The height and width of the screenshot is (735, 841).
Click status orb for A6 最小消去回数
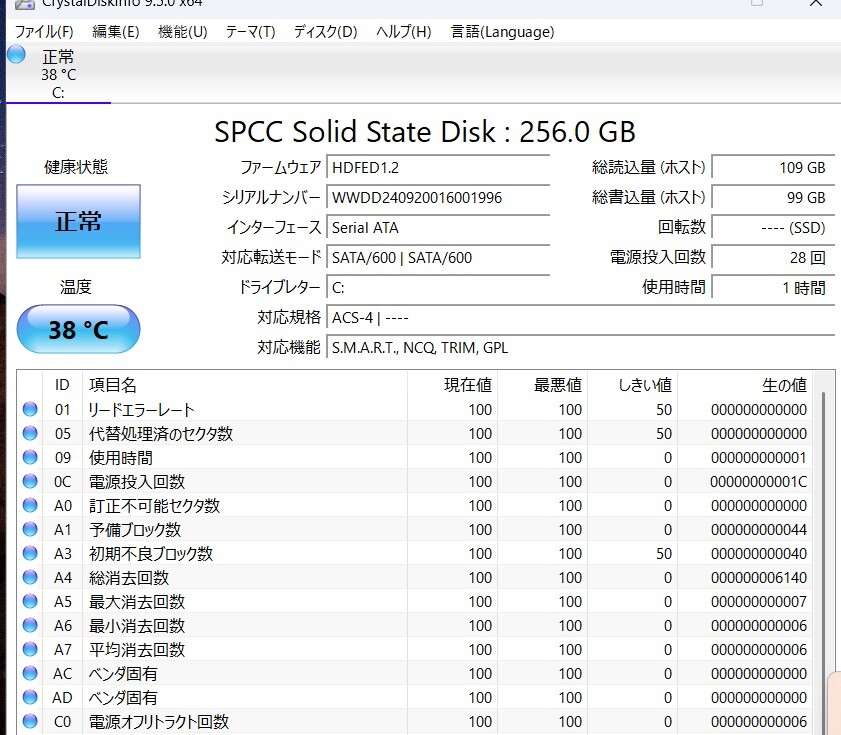pos(30,625)
